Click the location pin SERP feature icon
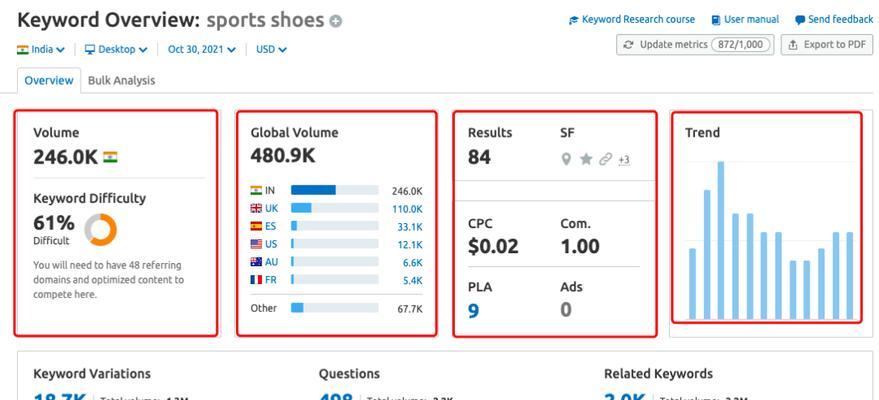This screenshot has width=879, height=400. coord(566,160)
